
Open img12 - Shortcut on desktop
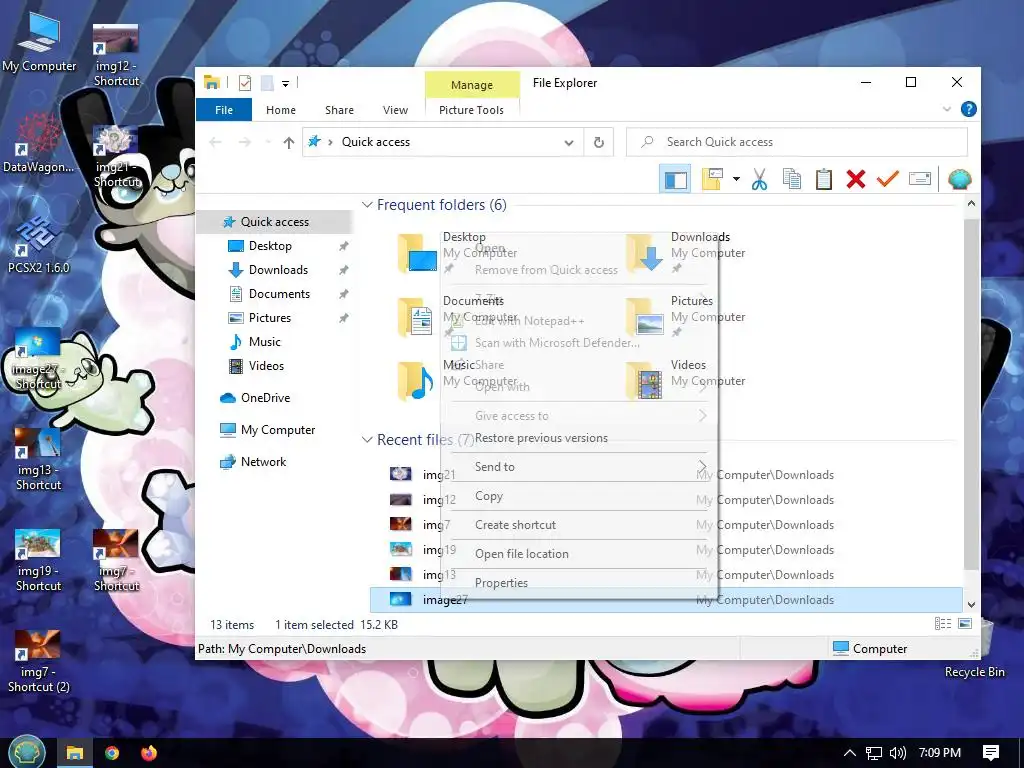tap(116, 56)
